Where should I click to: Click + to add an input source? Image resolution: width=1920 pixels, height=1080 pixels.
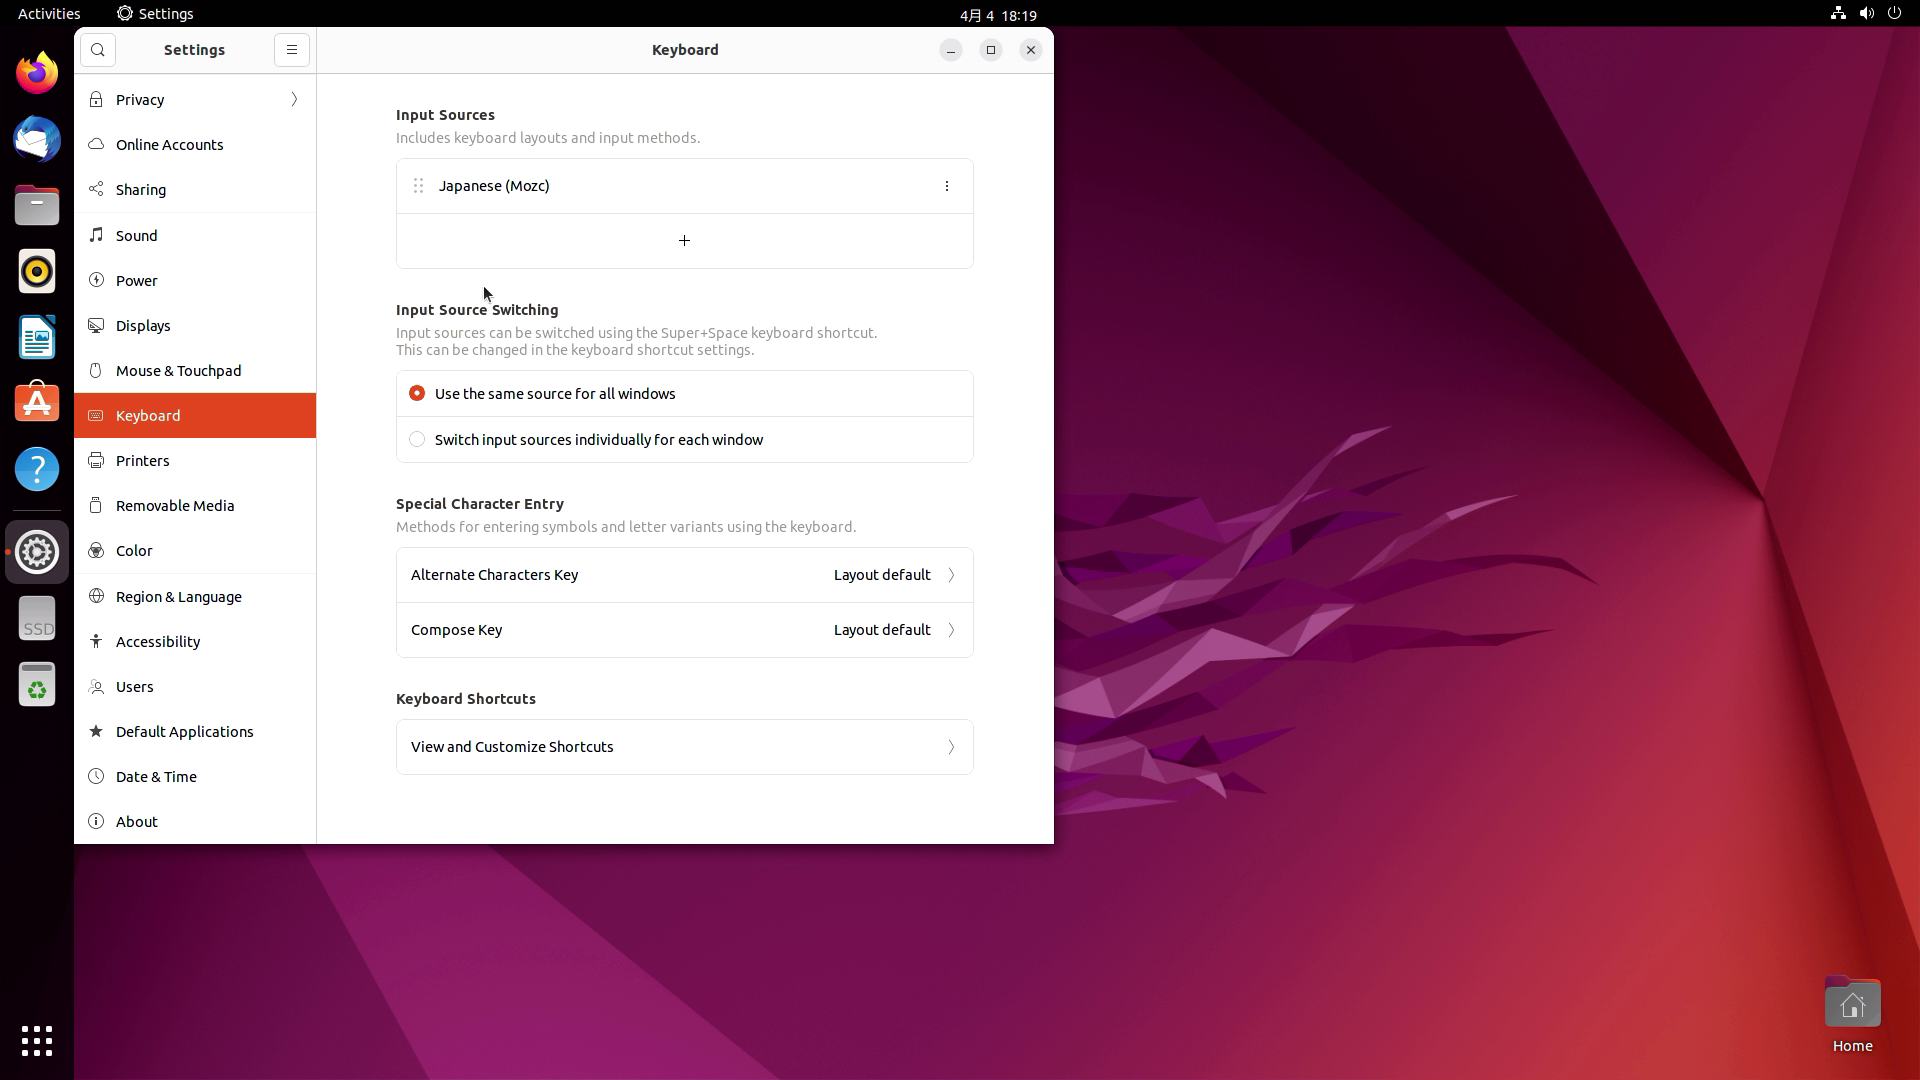(x=684, y=240)
